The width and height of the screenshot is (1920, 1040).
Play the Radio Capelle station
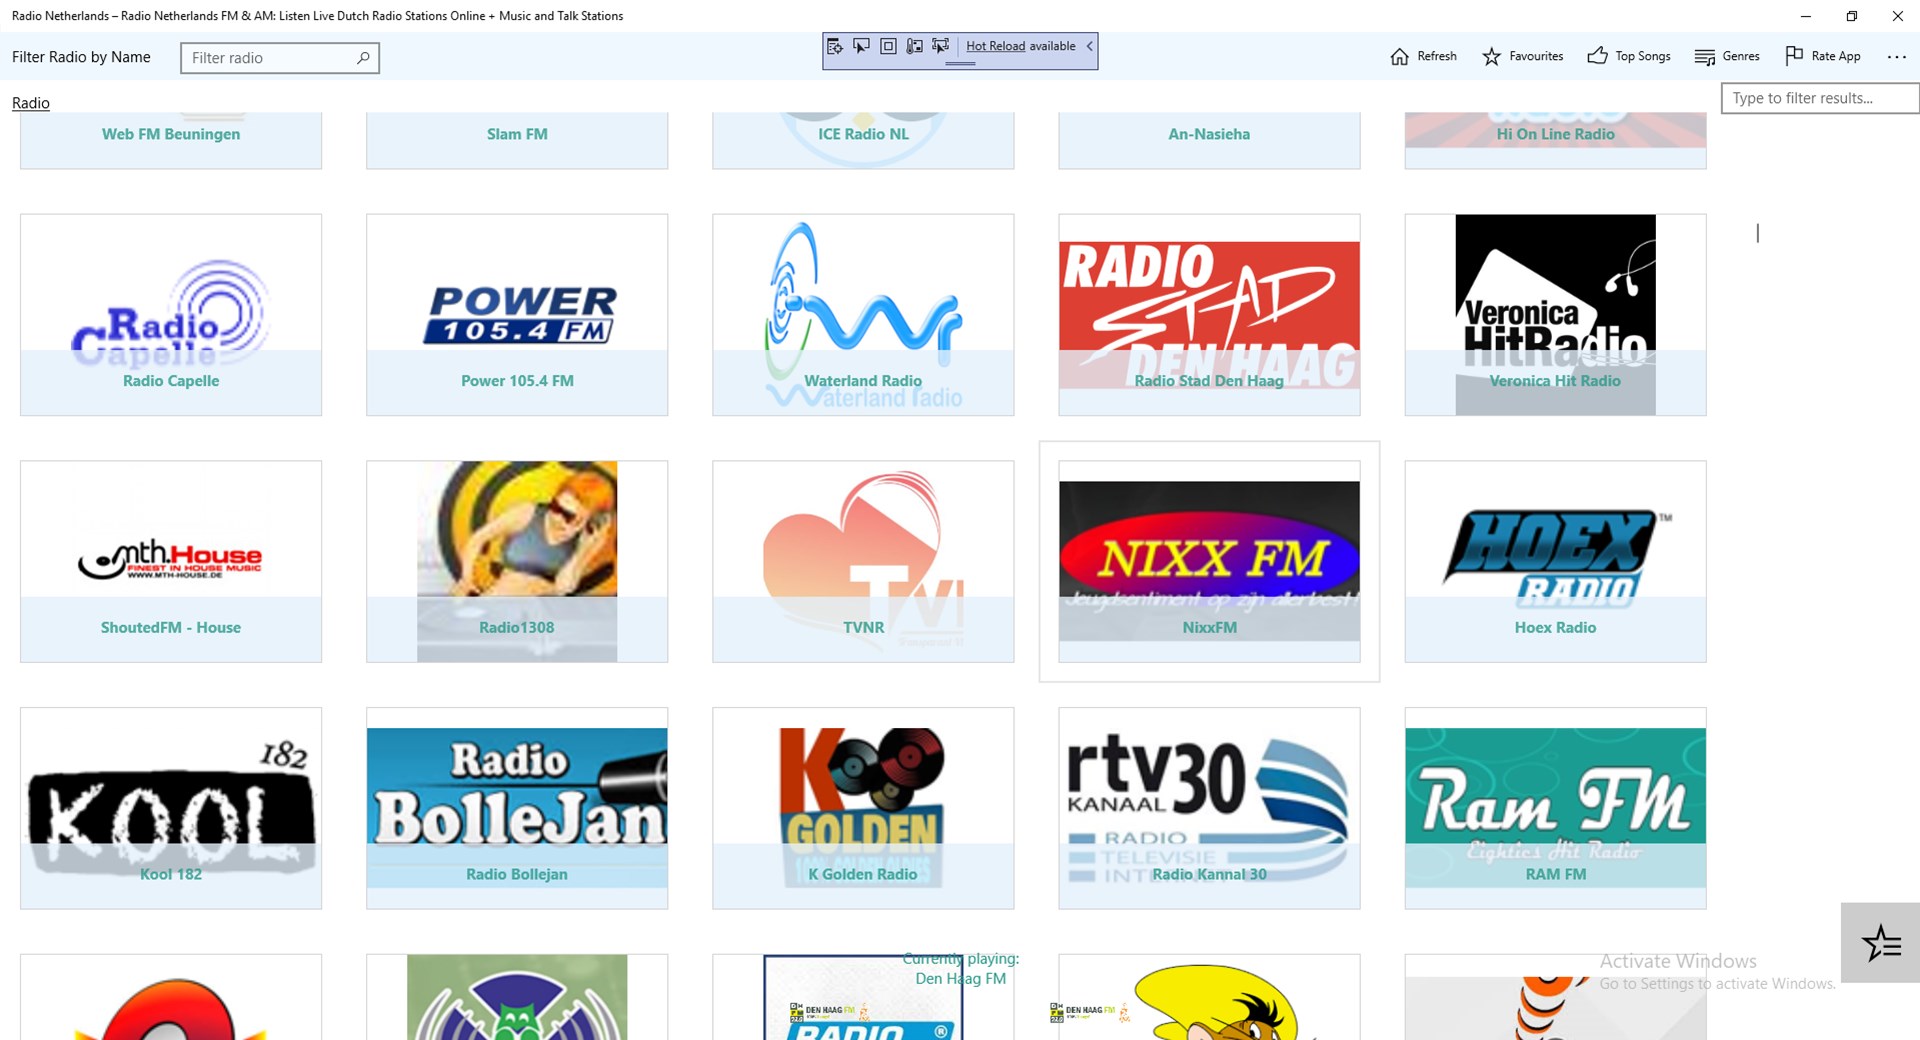[x=171, y=315]
